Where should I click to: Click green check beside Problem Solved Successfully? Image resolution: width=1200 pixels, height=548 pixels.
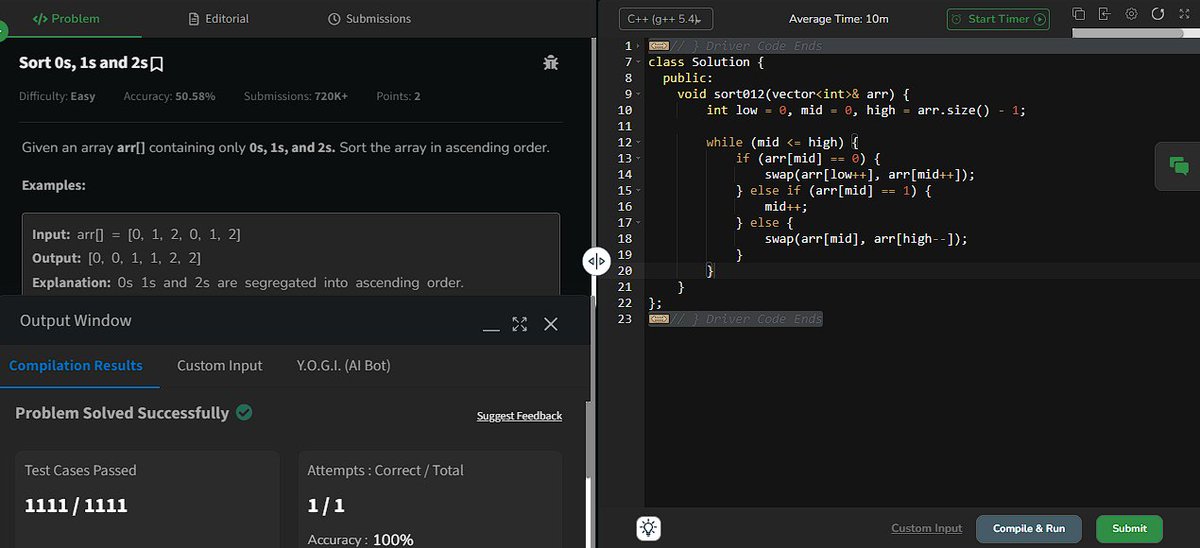coord(244,412)
